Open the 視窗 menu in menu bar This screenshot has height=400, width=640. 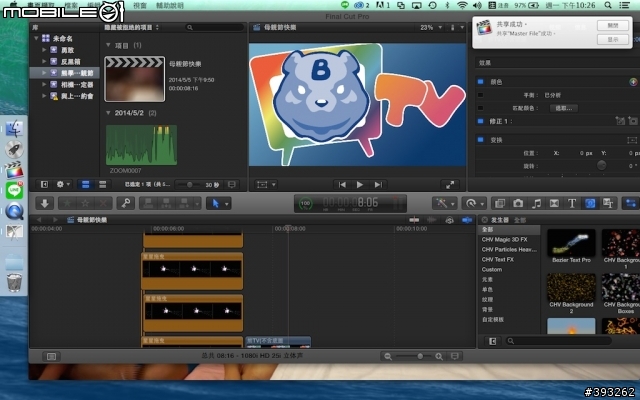click(140, 5)
